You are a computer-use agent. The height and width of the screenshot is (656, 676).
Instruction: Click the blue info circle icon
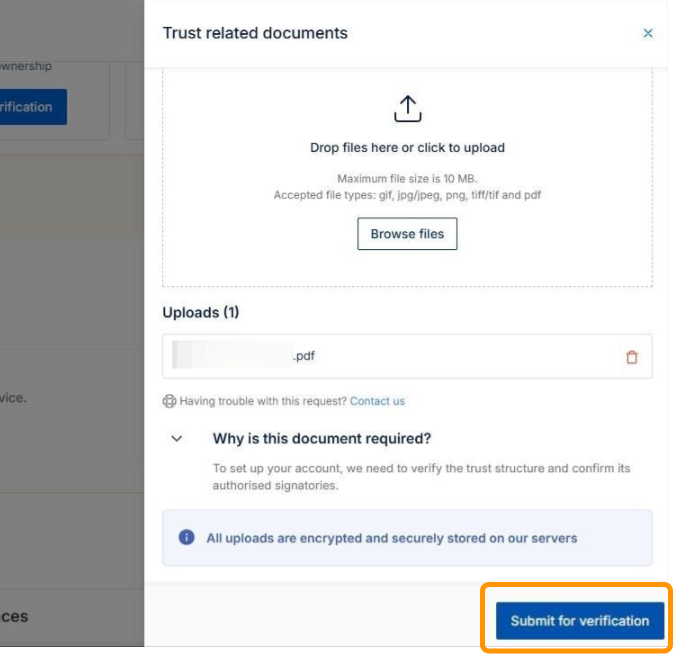[186, 537]
